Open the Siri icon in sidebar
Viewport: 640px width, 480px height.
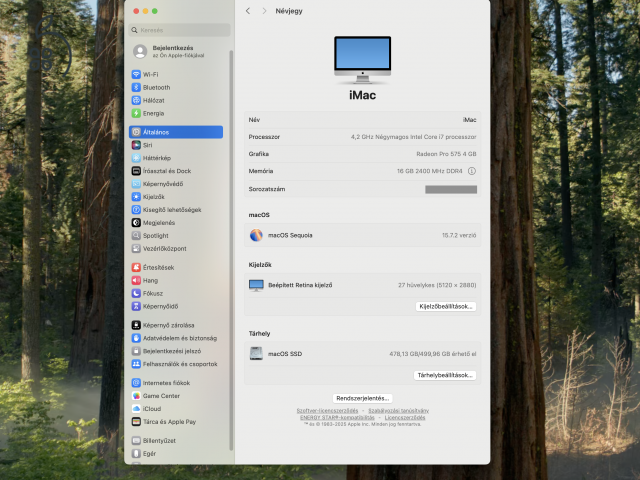pyautogui.click(x=136, y=145)
